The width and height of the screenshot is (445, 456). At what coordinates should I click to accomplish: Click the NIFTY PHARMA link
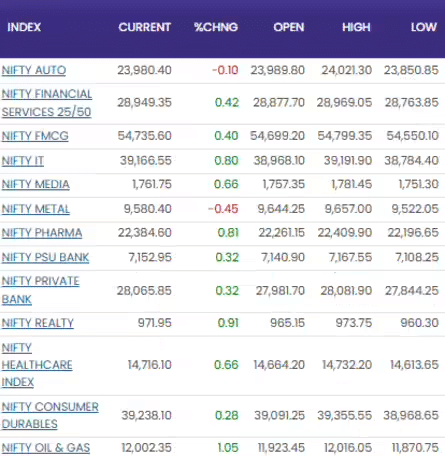click(x=42, y=233)
